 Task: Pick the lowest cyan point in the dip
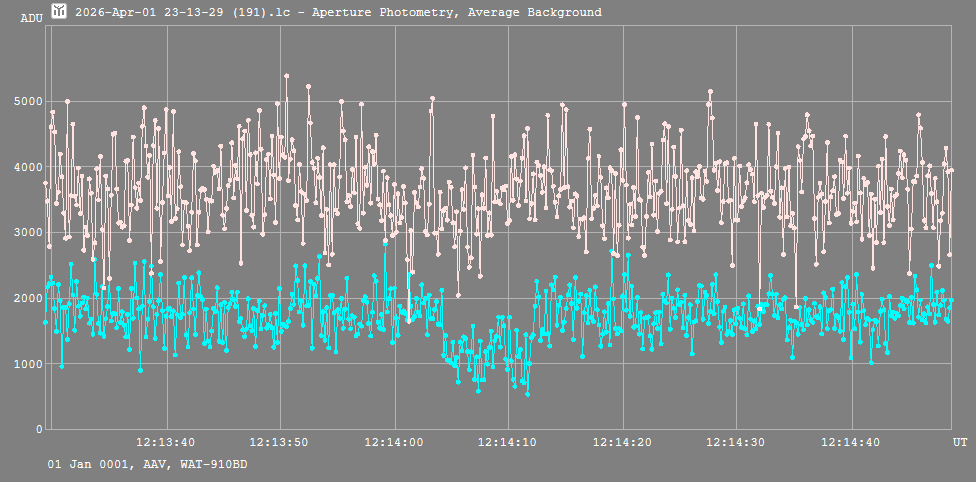click(x=527, y=394)
